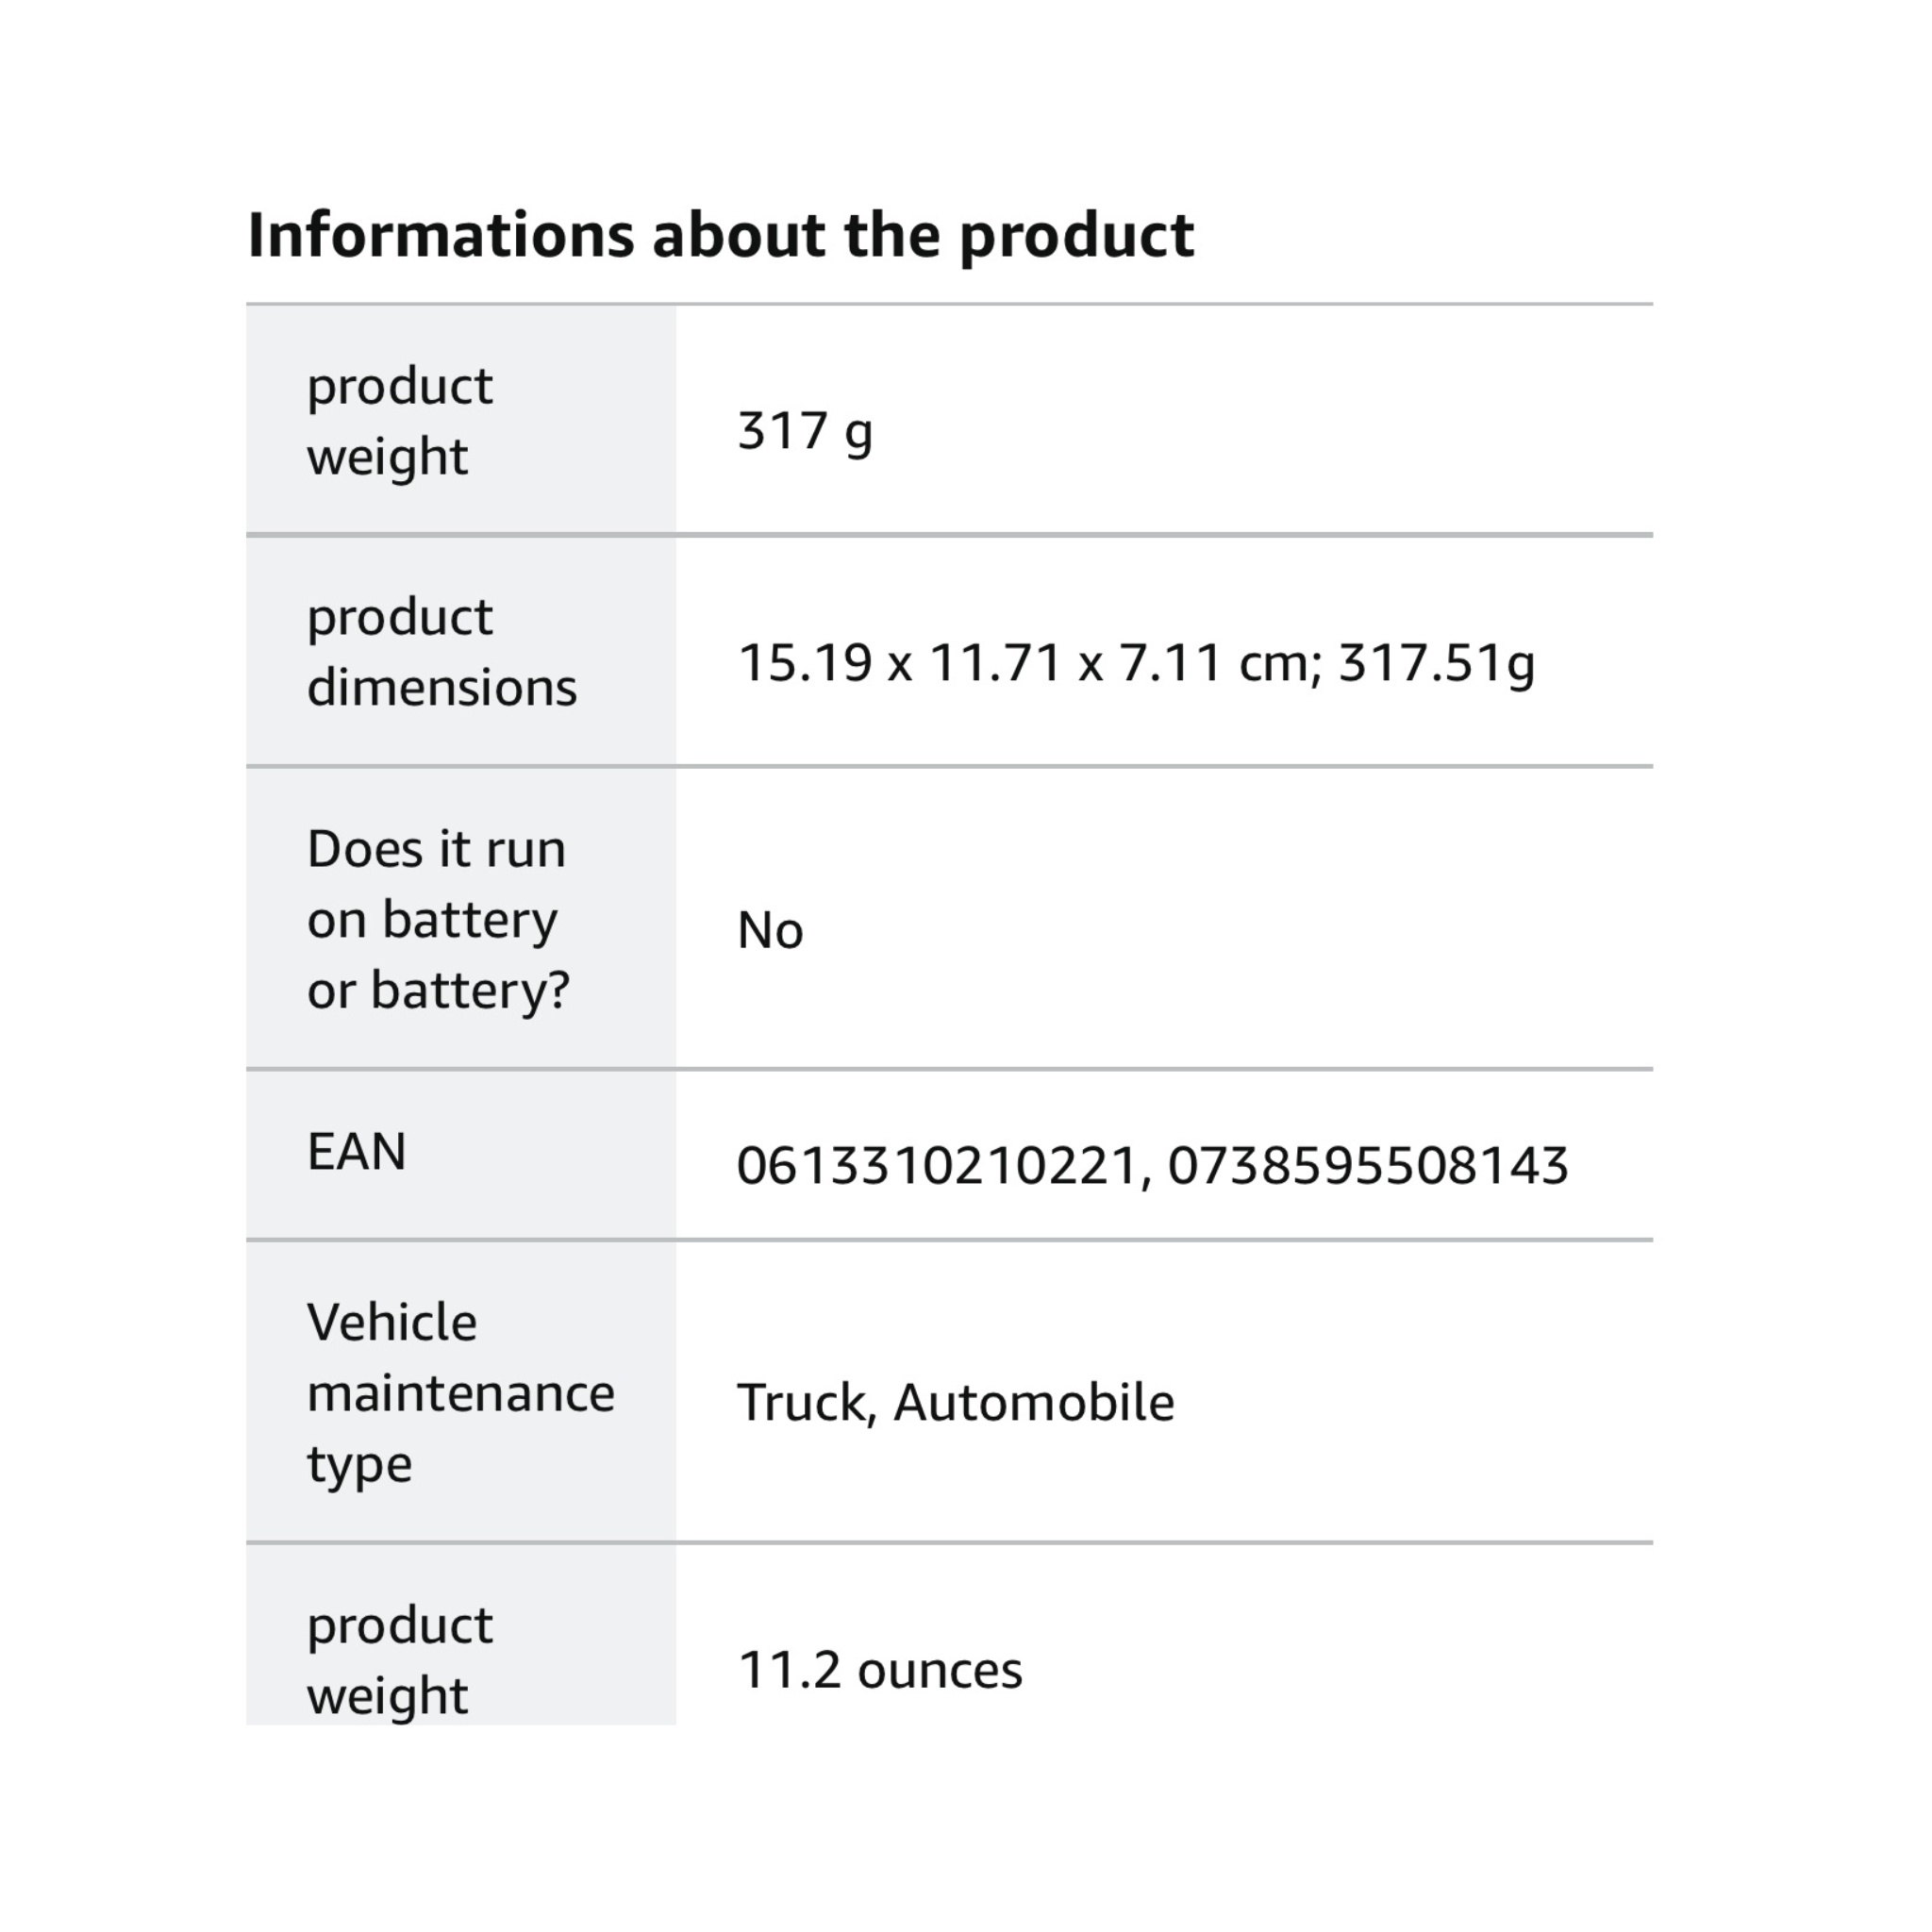Click the word 'Automobile' in maintenance type
Image resolution: width=1932 pixels, height=1932 pixels.
(x=1034, y=1403)
